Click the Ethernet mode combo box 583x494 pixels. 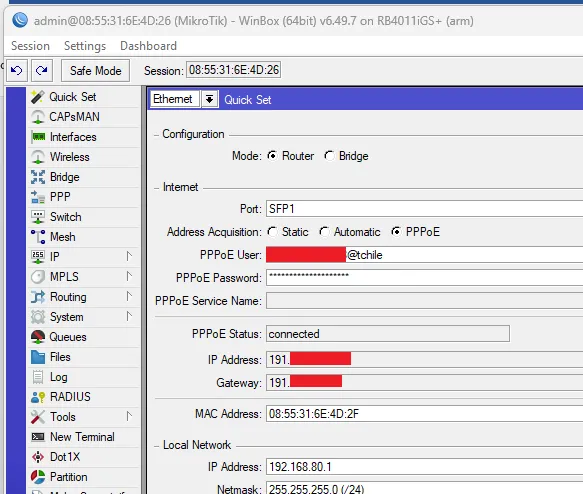coord(175,99)
